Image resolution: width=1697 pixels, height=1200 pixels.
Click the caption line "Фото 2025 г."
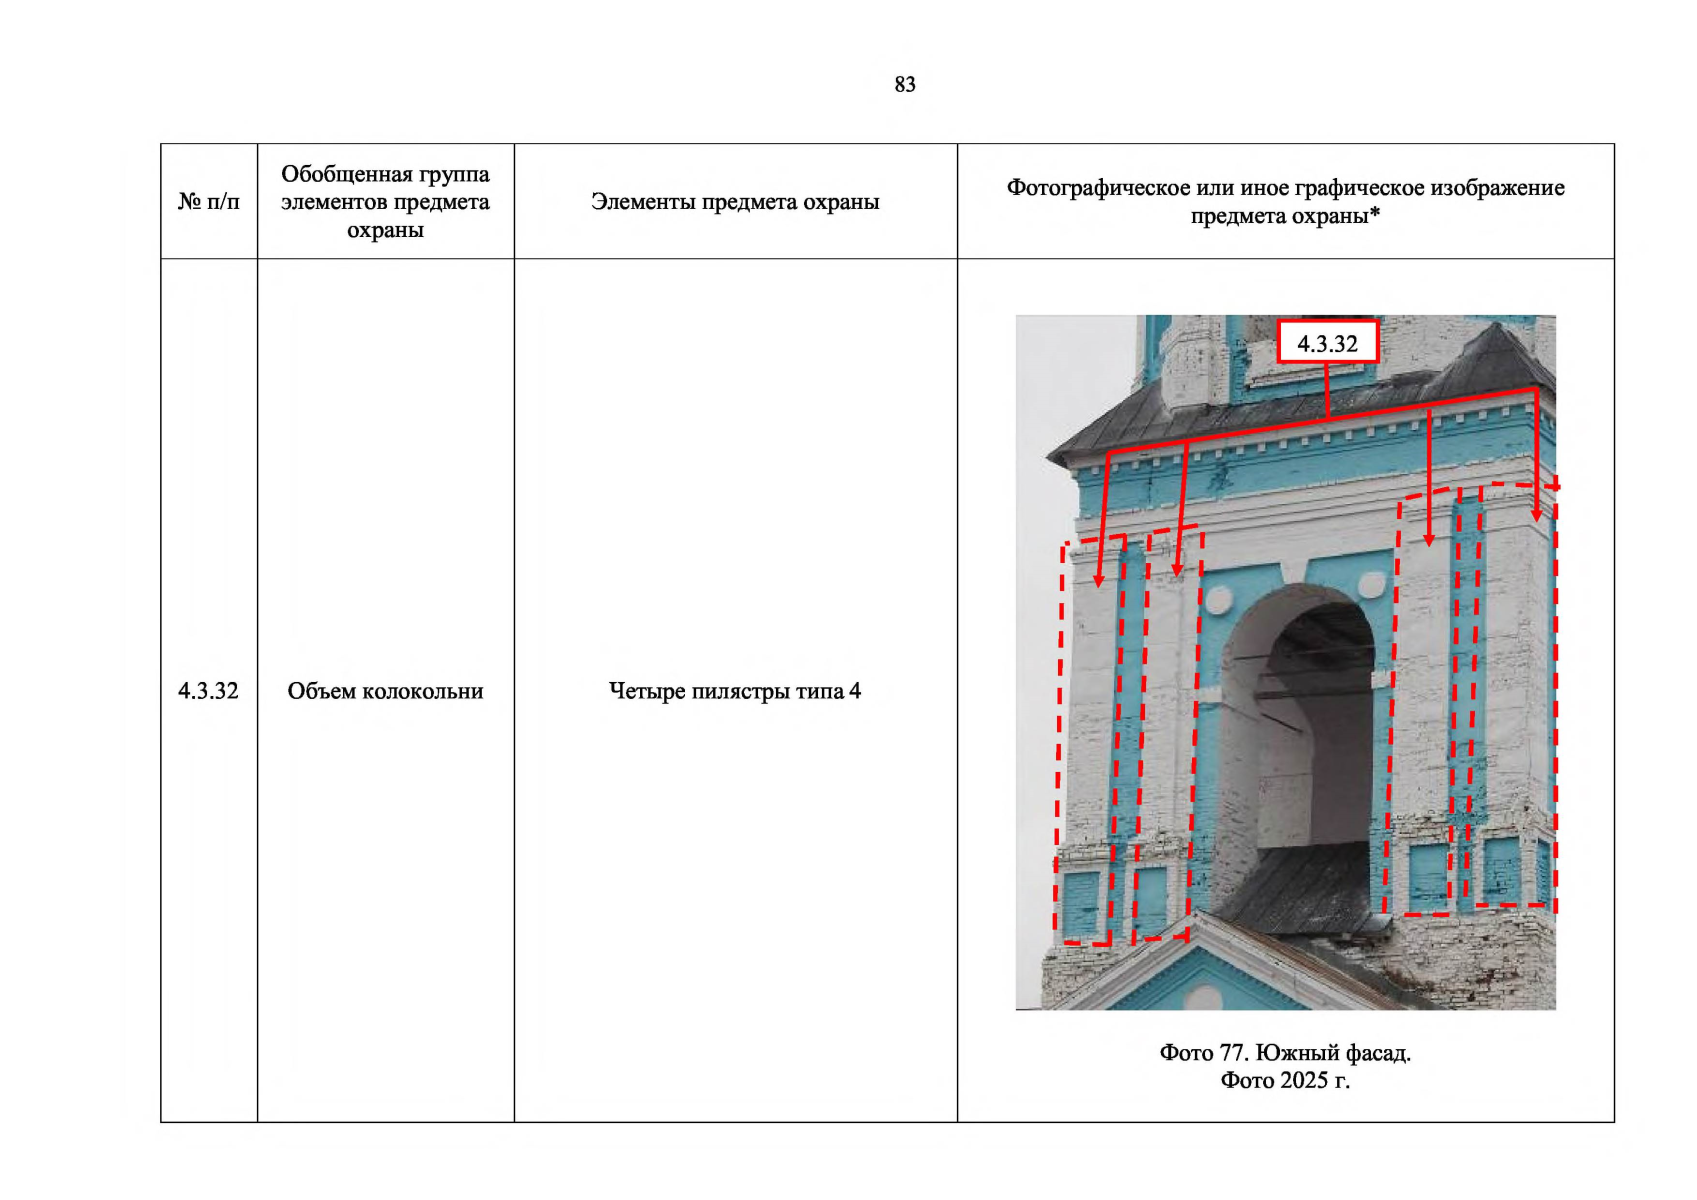[x=1285, y=1081]
